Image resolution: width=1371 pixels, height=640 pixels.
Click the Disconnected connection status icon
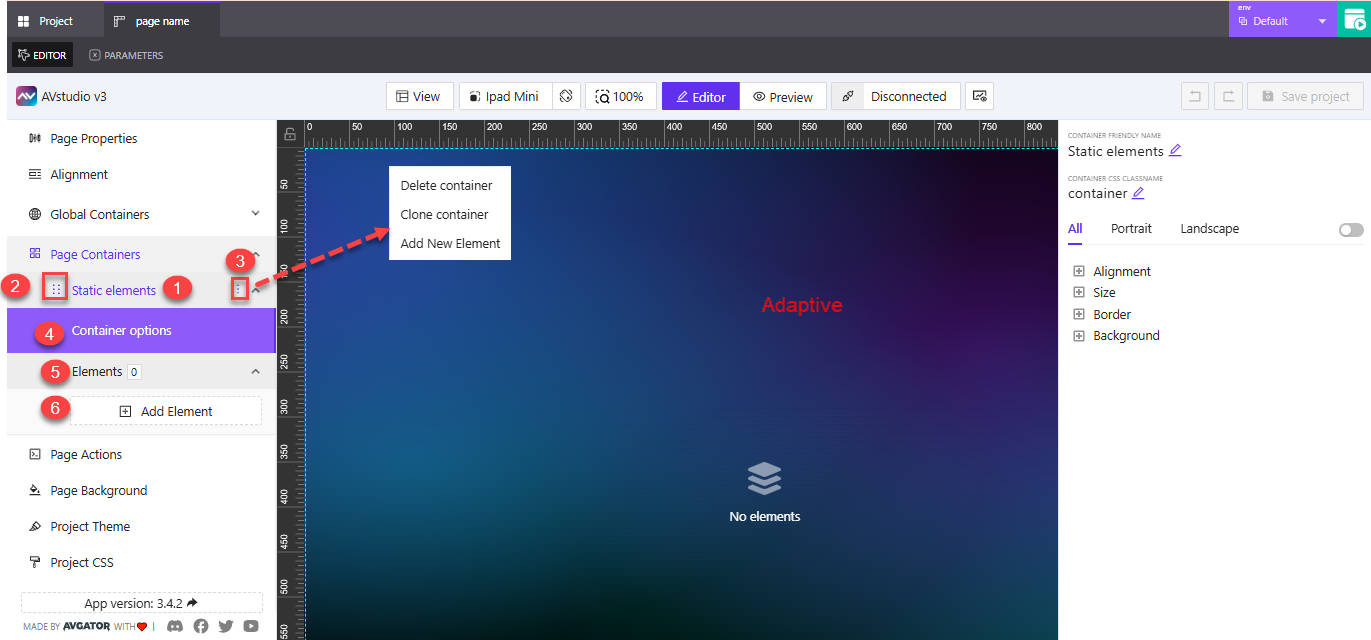(847, 96)
